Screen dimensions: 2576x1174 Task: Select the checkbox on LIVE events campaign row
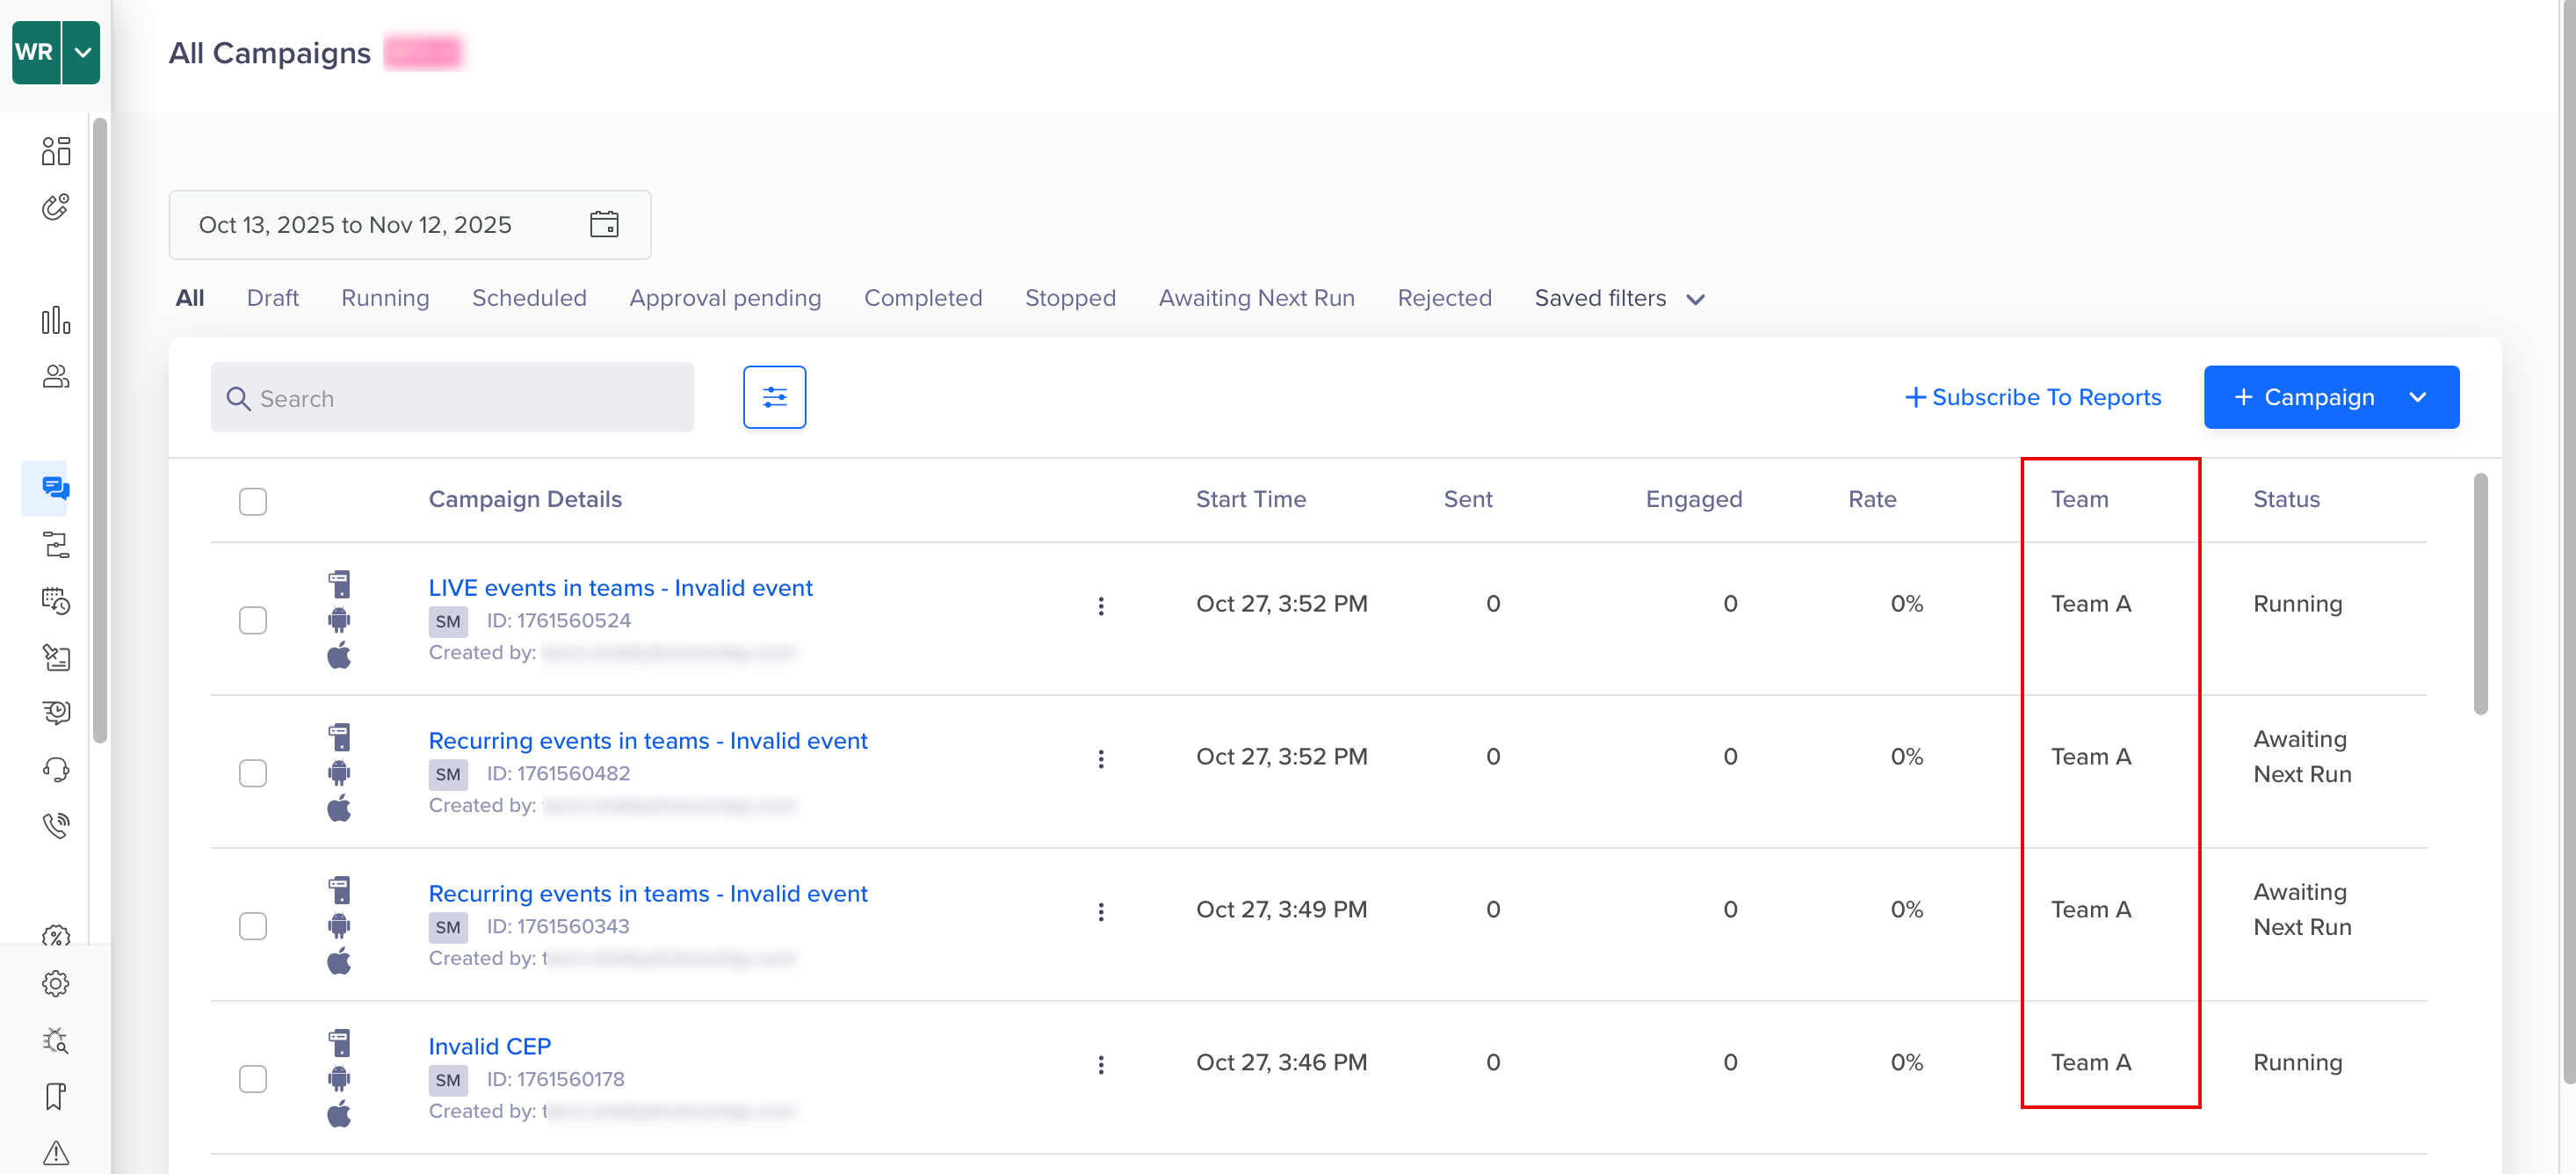253,620
